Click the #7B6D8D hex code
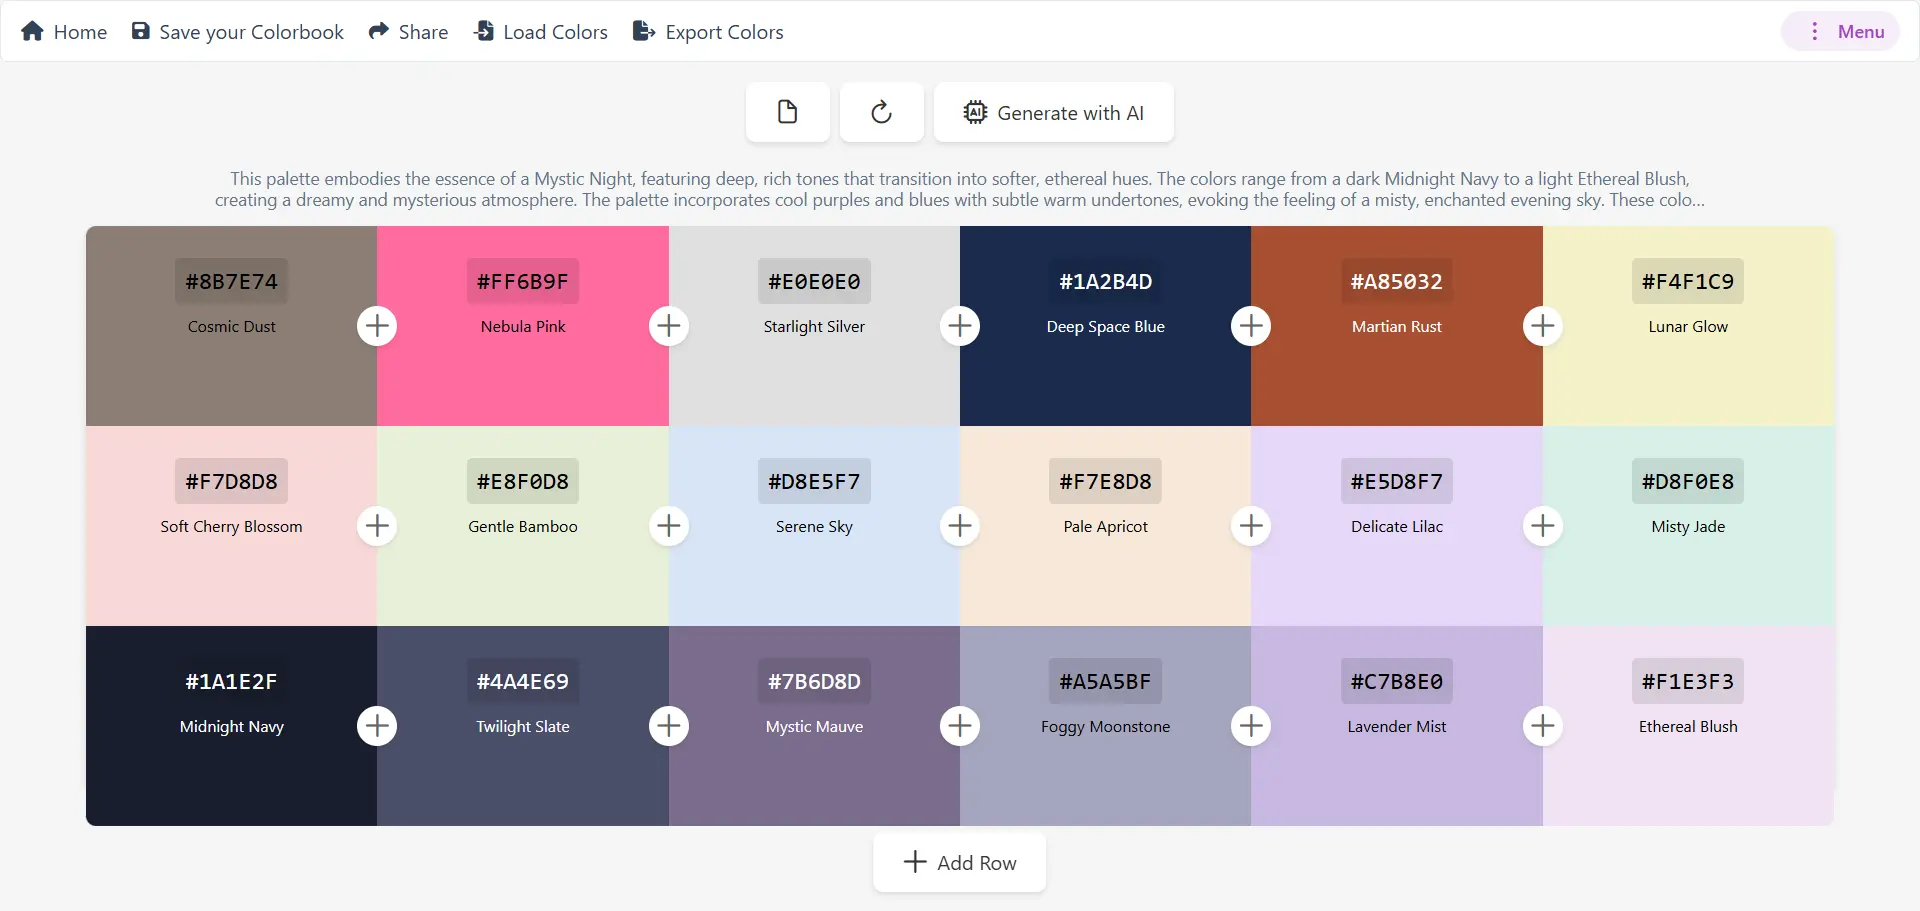The width and height of the screenshot is (1920, 911). pos(814,682)
